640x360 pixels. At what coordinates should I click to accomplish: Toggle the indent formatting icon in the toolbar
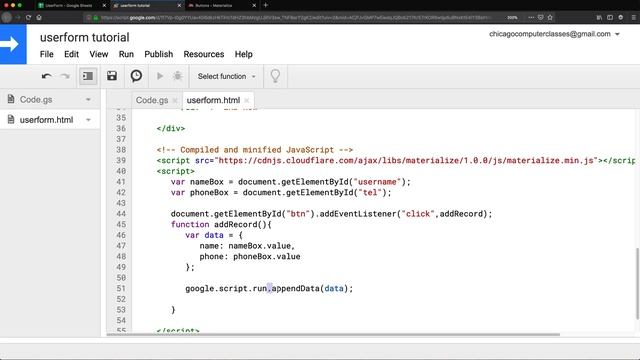(x=88, y=76)
